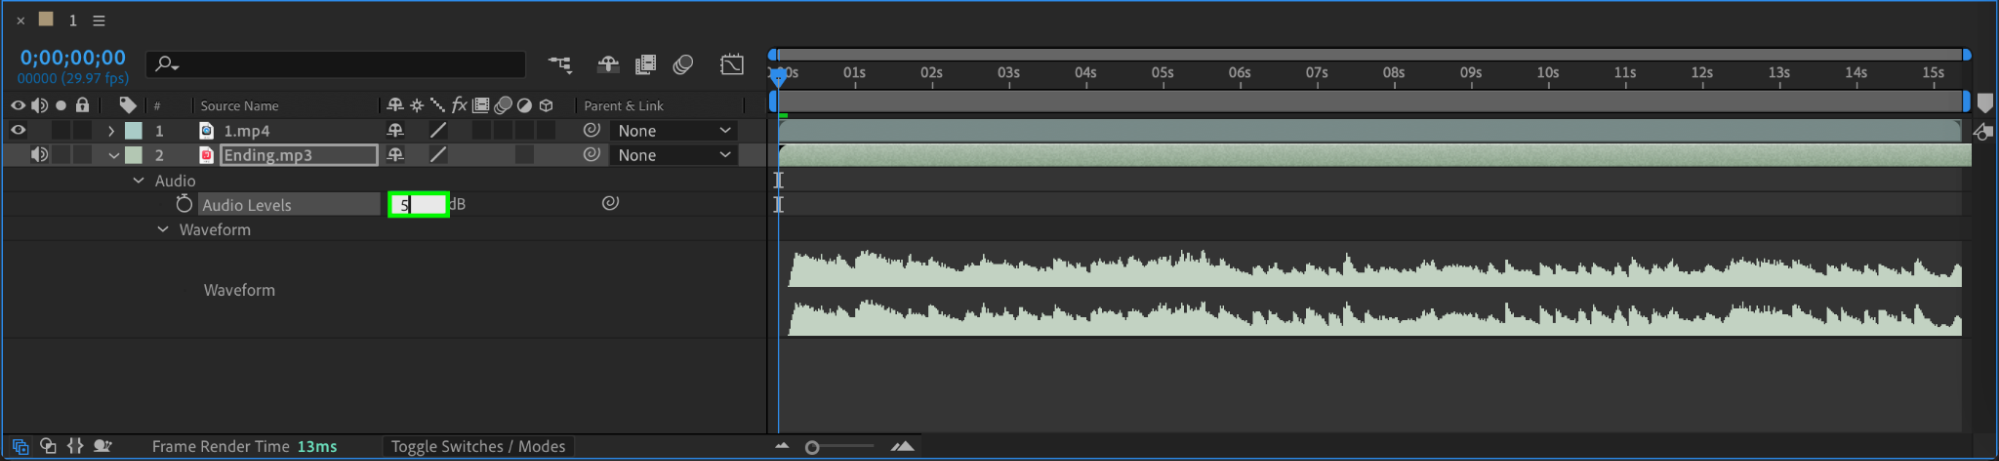
Task: Adjust the timeline zoom slider
Action: pos(812,447)
